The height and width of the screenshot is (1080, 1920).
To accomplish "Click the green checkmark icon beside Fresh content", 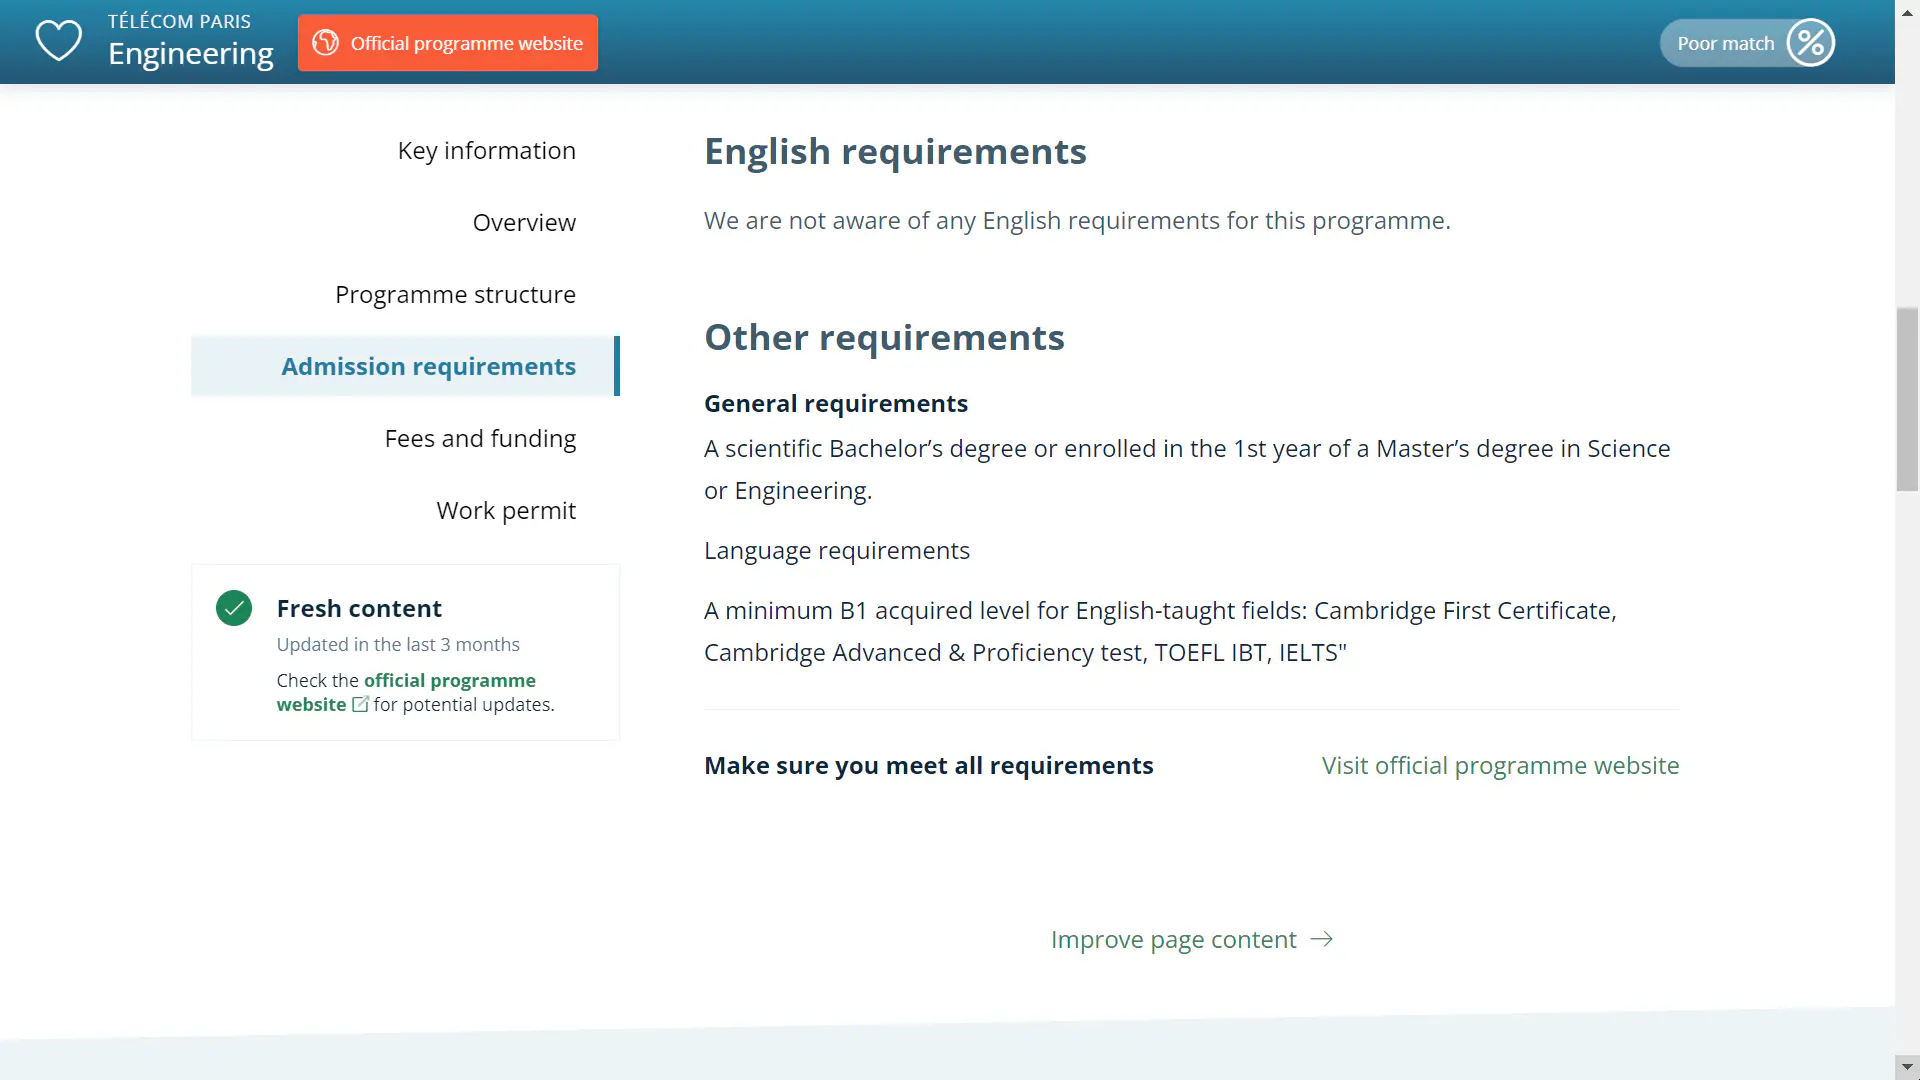I will [x=233, y=608].
